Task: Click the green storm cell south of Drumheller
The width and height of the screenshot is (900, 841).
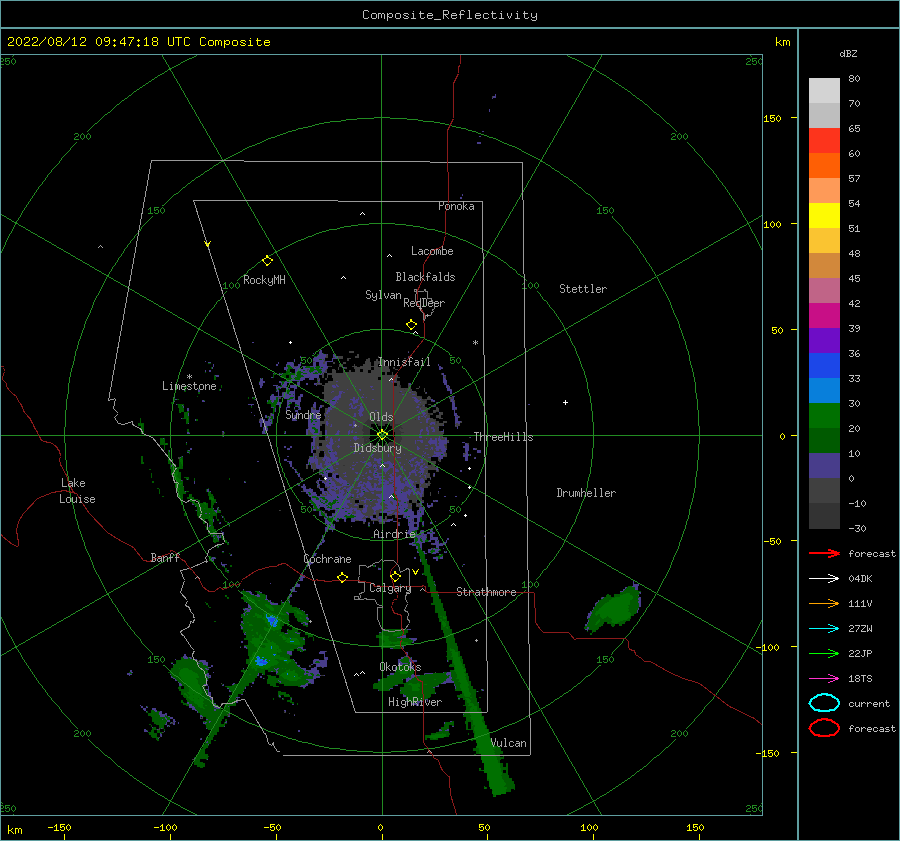Action: pos(614,607)
